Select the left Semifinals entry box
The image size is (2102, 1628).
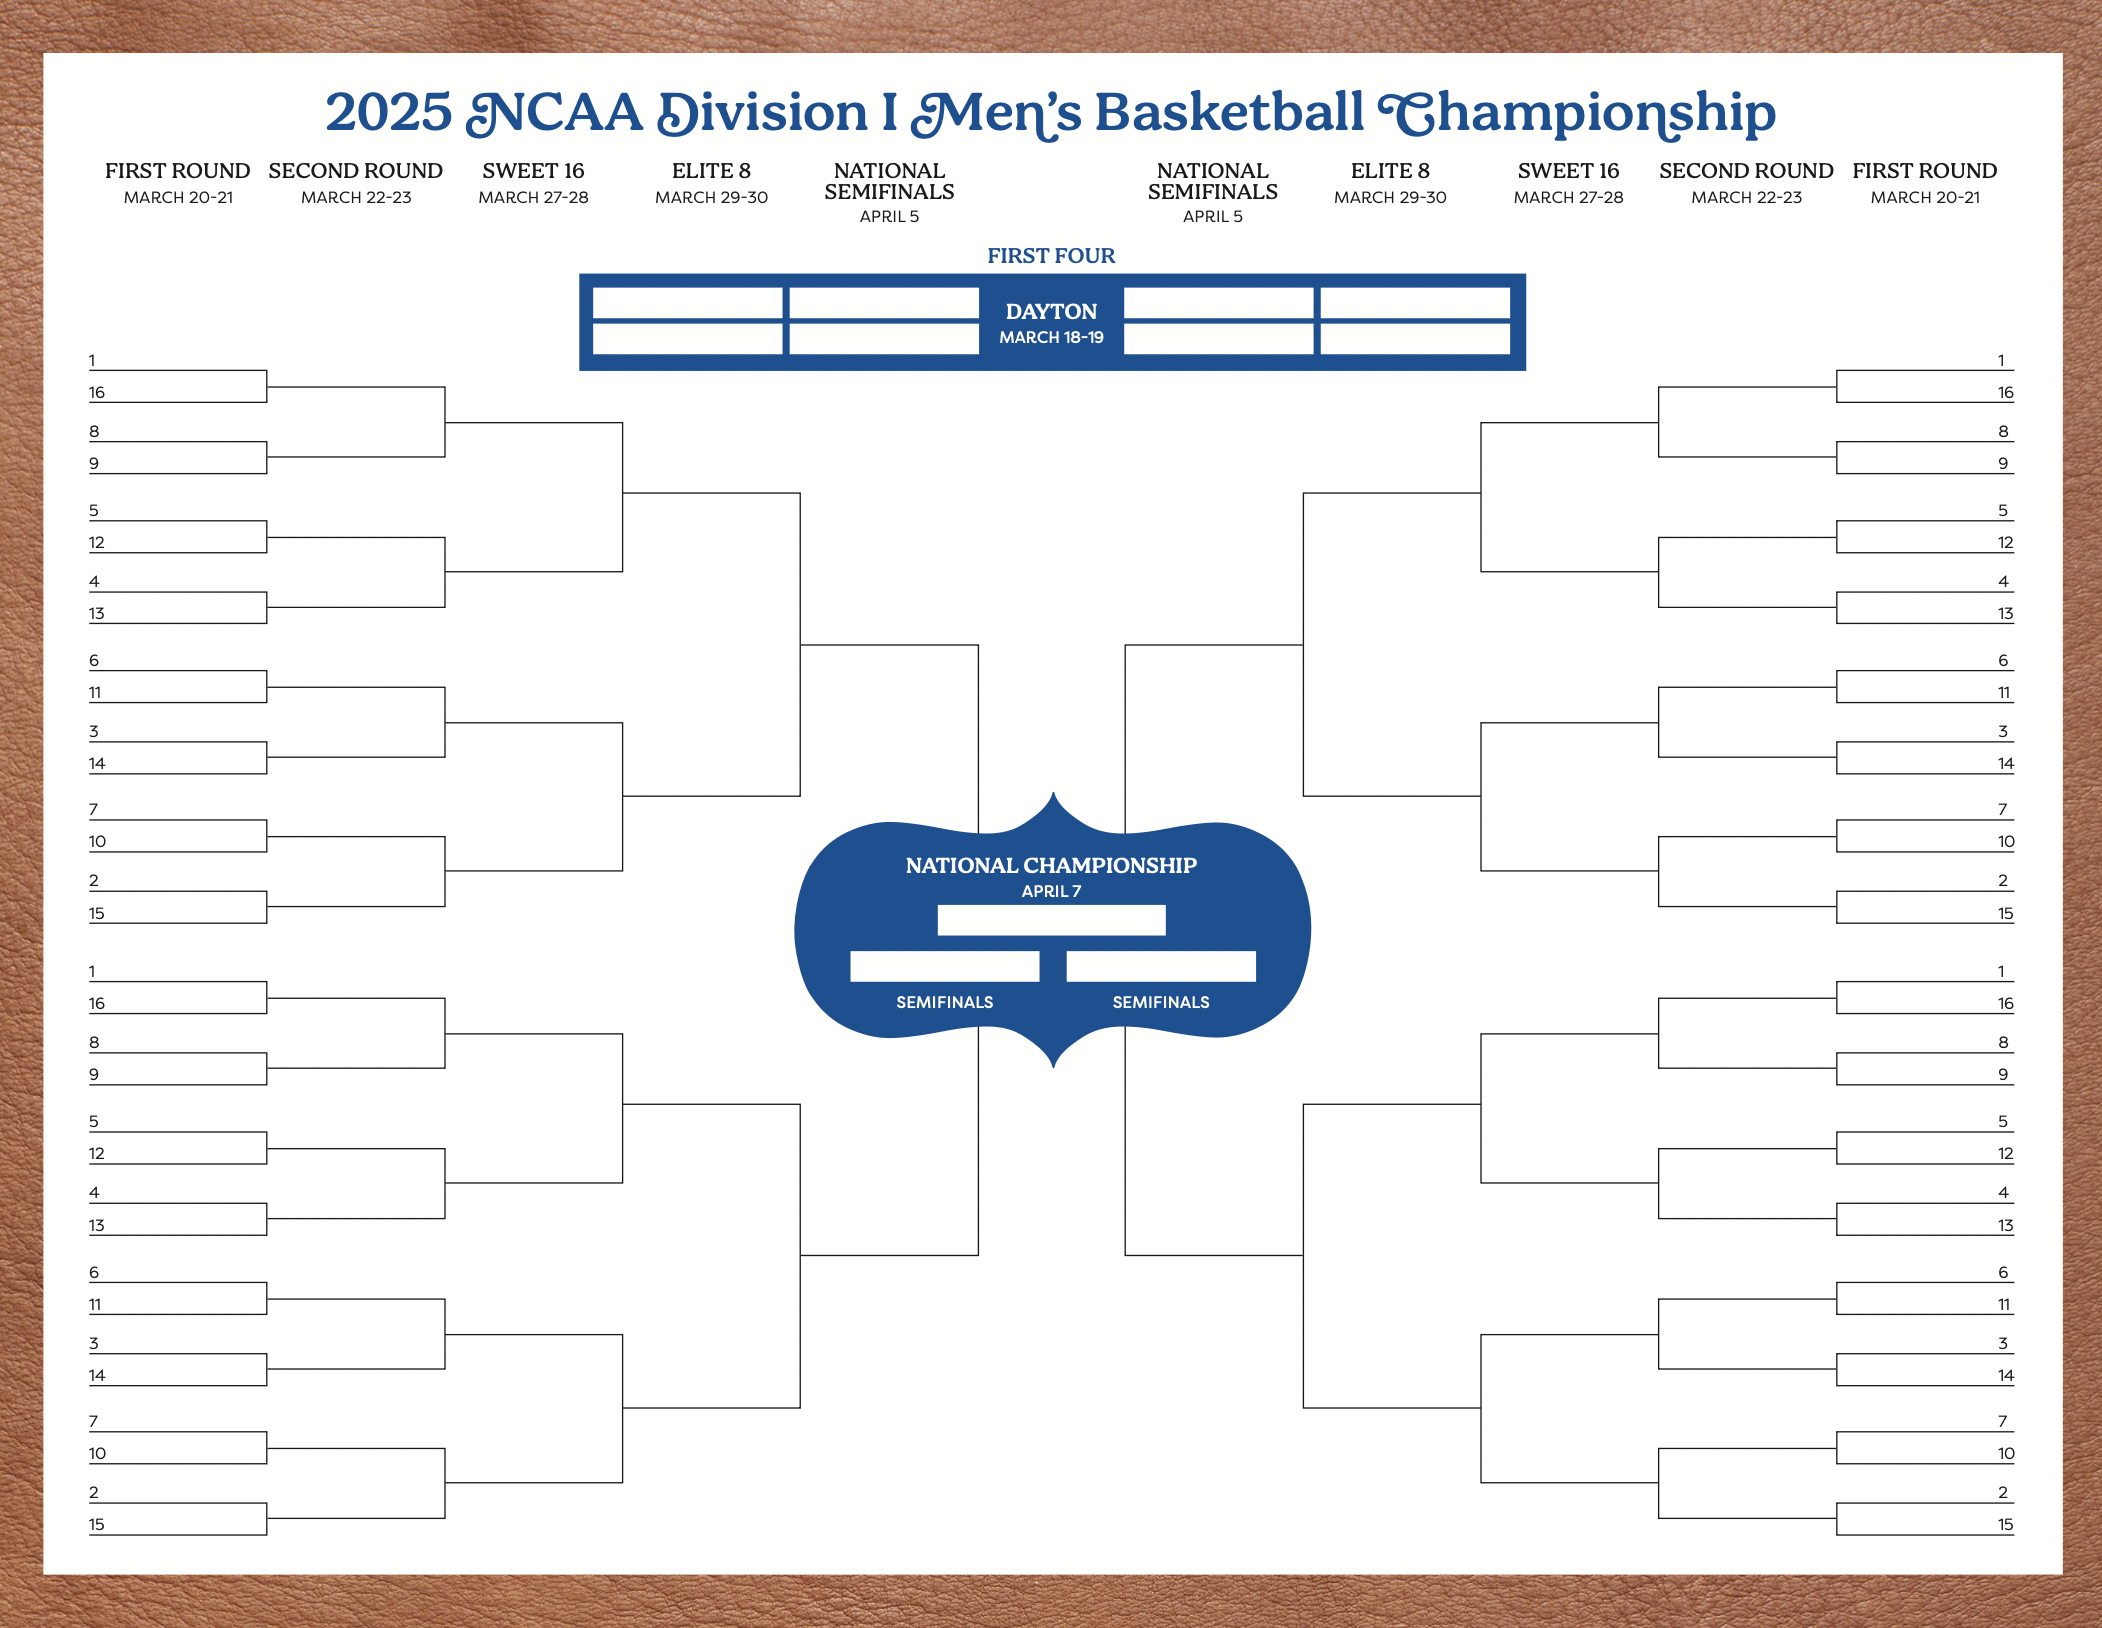944,966
